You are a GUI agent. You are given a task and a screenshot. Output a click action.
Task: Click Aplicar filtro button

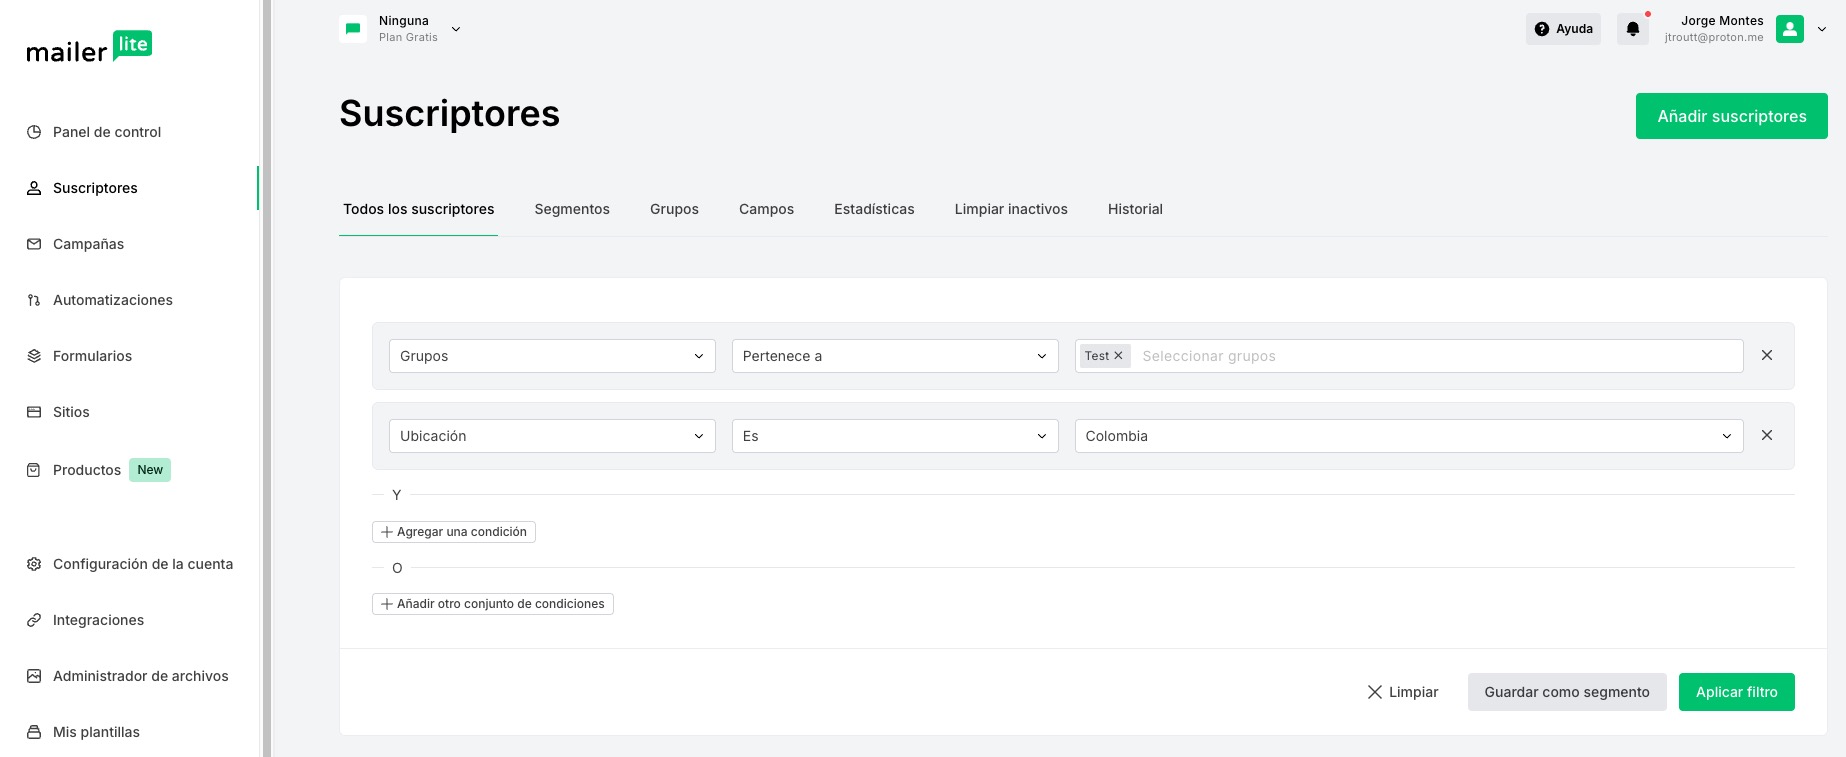click(1737, 692)
